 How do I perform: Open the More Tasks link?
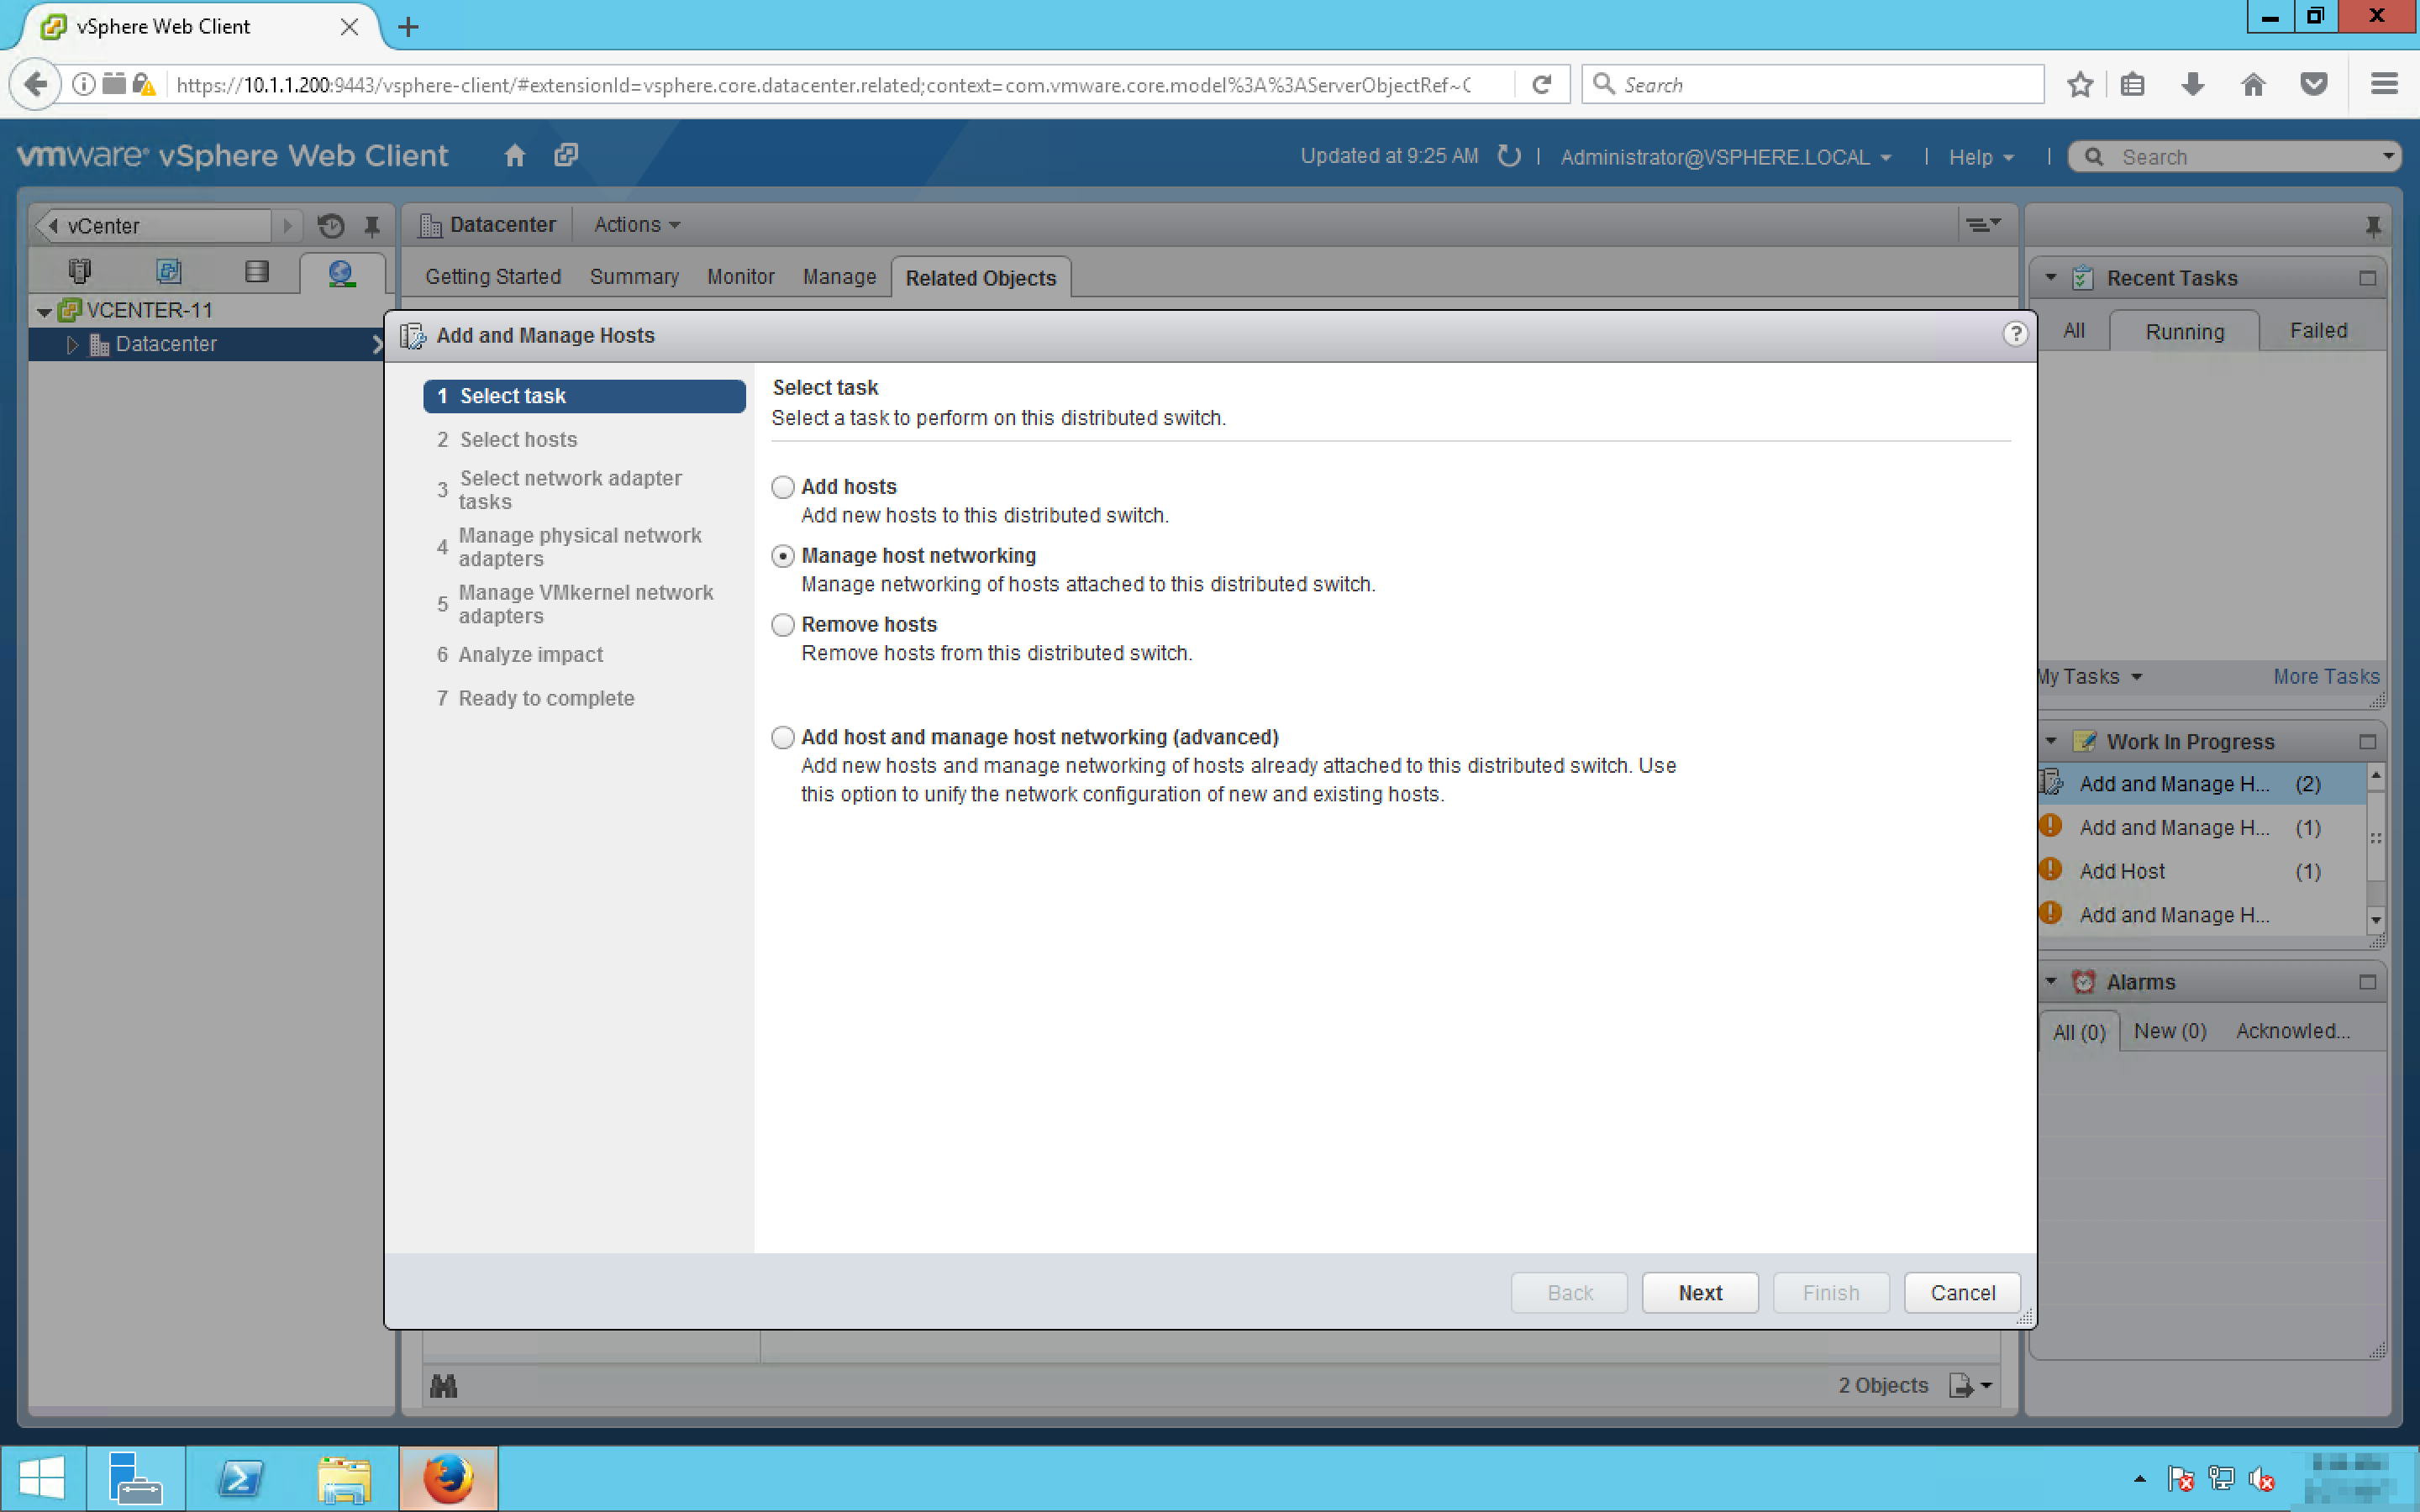pyautogui.click(x=2325, y=677)
